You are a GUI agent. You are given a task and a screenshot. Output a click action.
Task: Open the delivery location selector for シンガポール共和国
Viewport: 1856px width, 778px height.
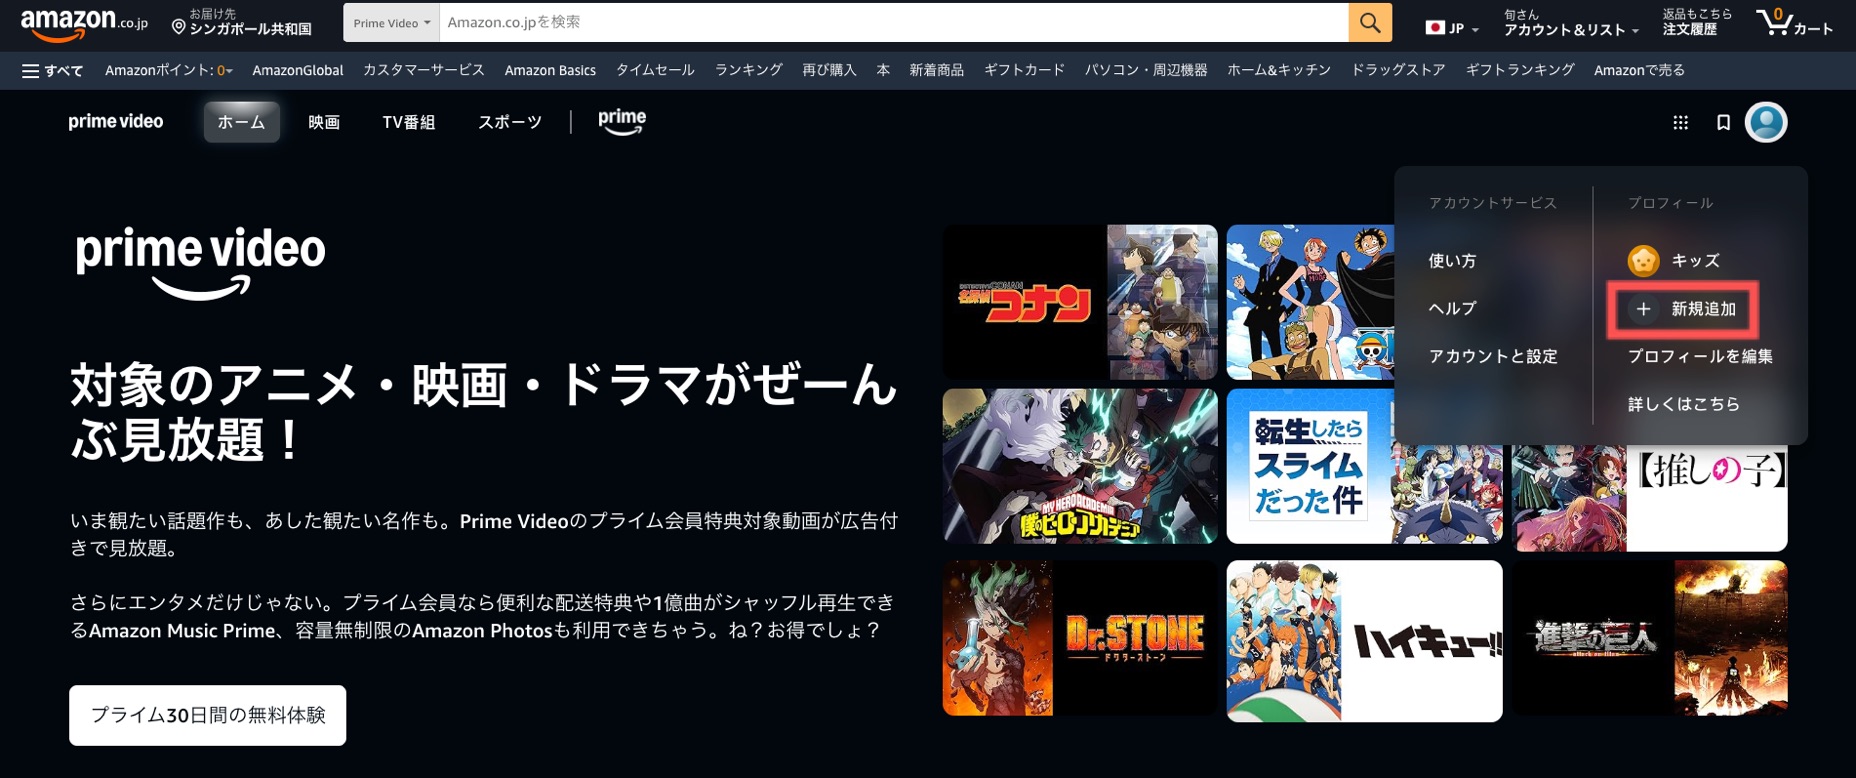click(241, 22)
